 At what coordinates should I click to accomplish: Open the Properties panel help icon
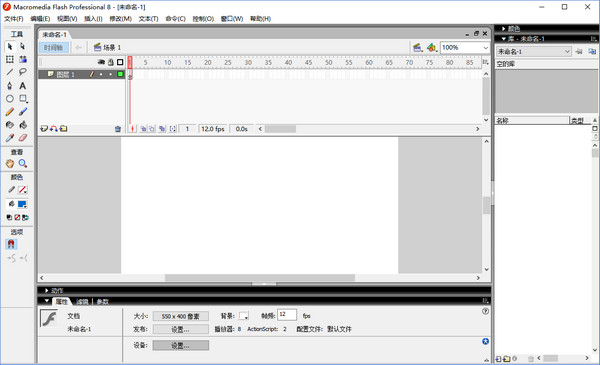(485, 311)
